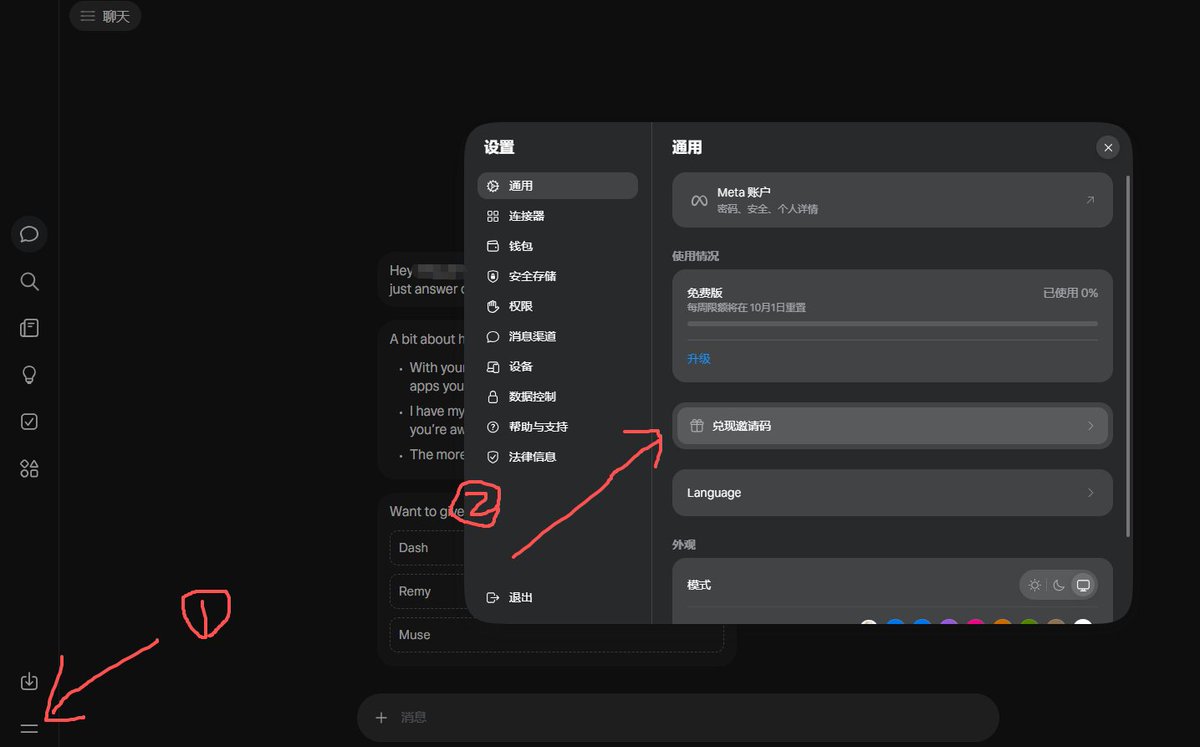Switch 模式 to the light sun option

click(x=1034, y=585)
